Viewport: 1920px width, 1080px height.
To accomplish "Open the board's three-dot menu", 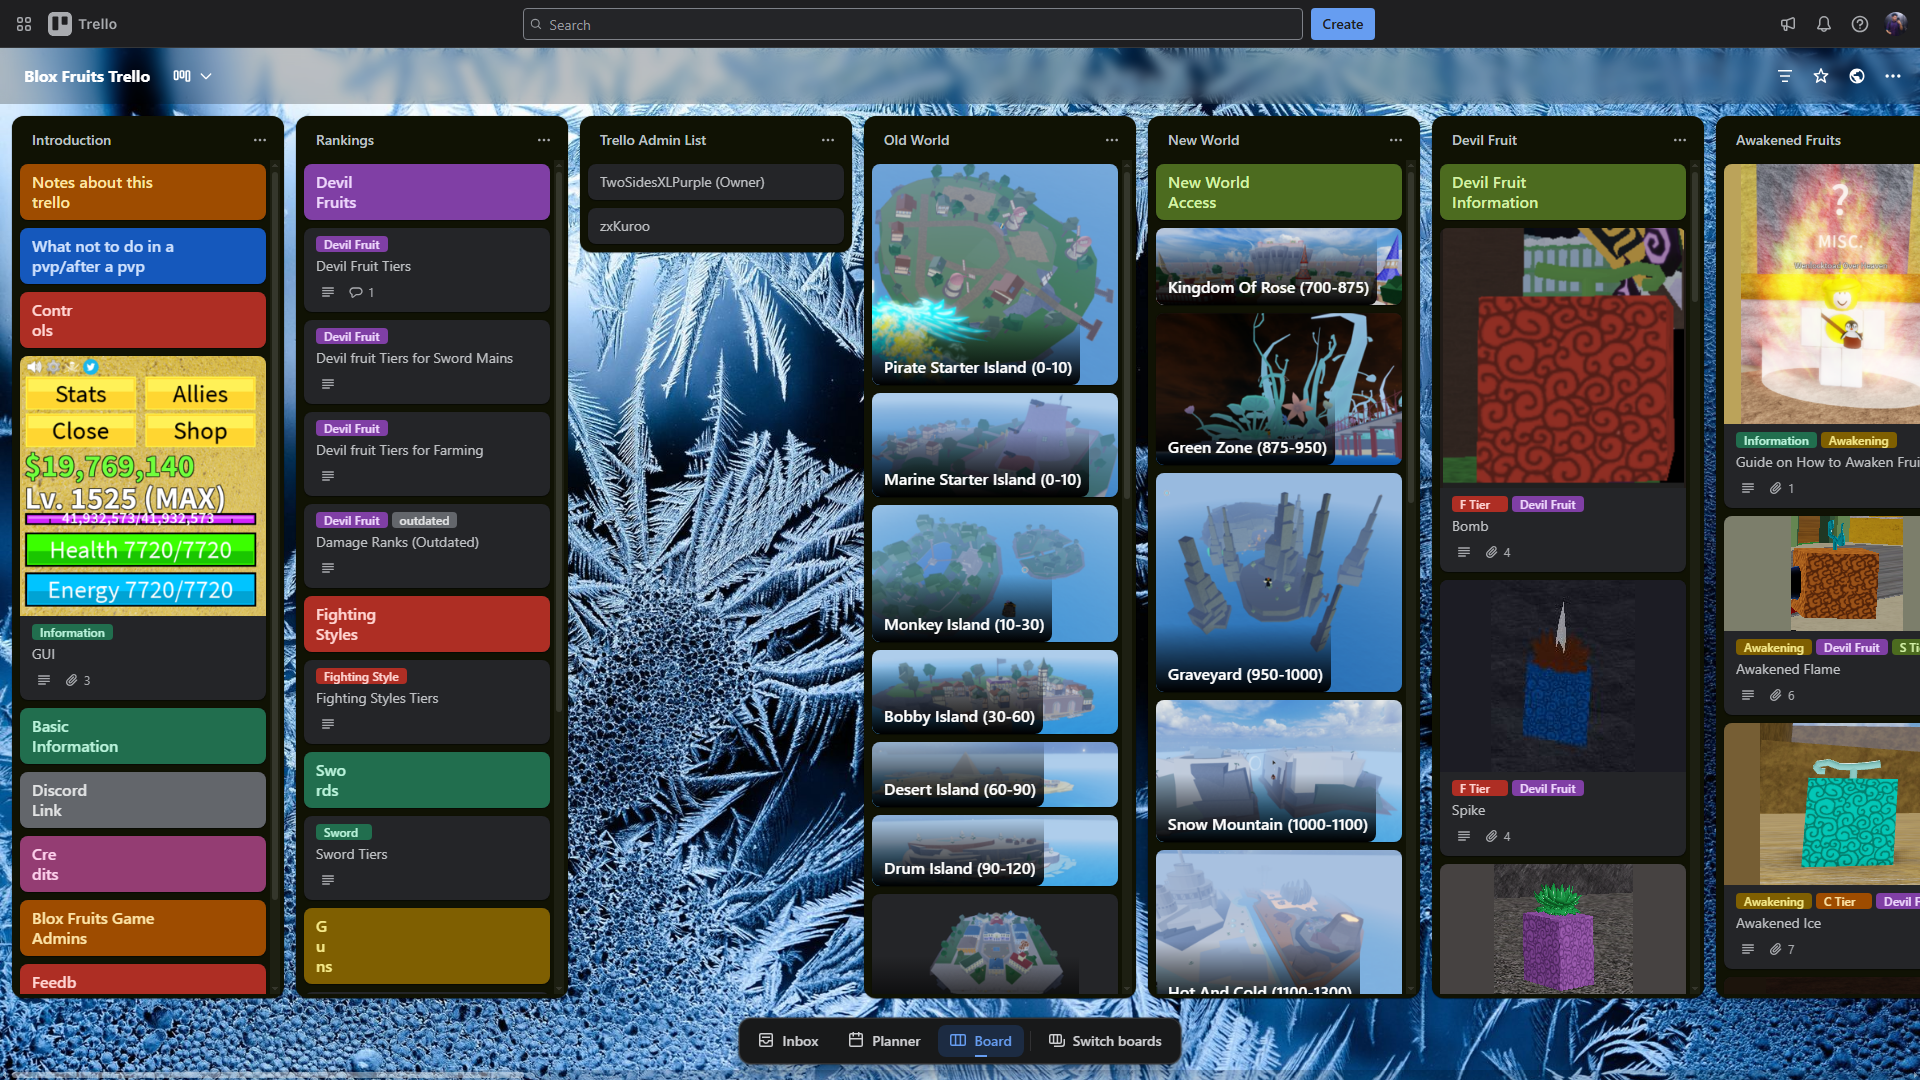I will point(1893,76).
